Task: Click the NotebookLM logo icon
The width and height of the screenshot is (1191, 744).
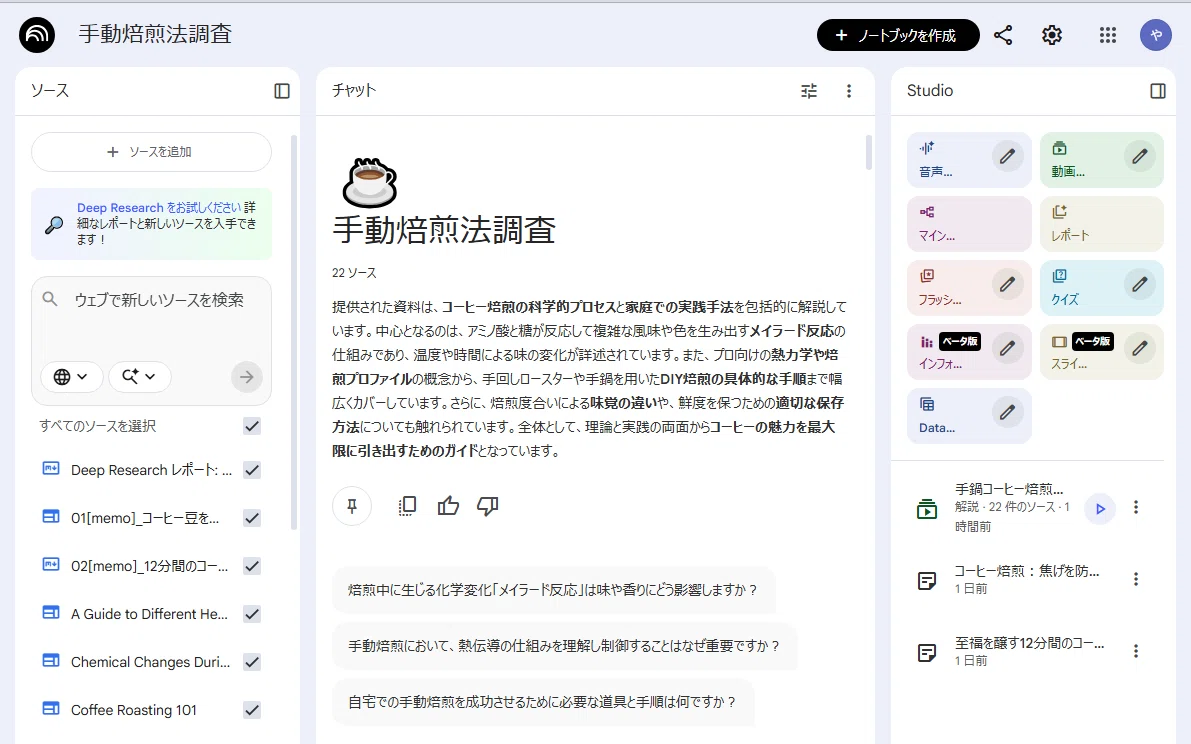Action: point(36,34)
